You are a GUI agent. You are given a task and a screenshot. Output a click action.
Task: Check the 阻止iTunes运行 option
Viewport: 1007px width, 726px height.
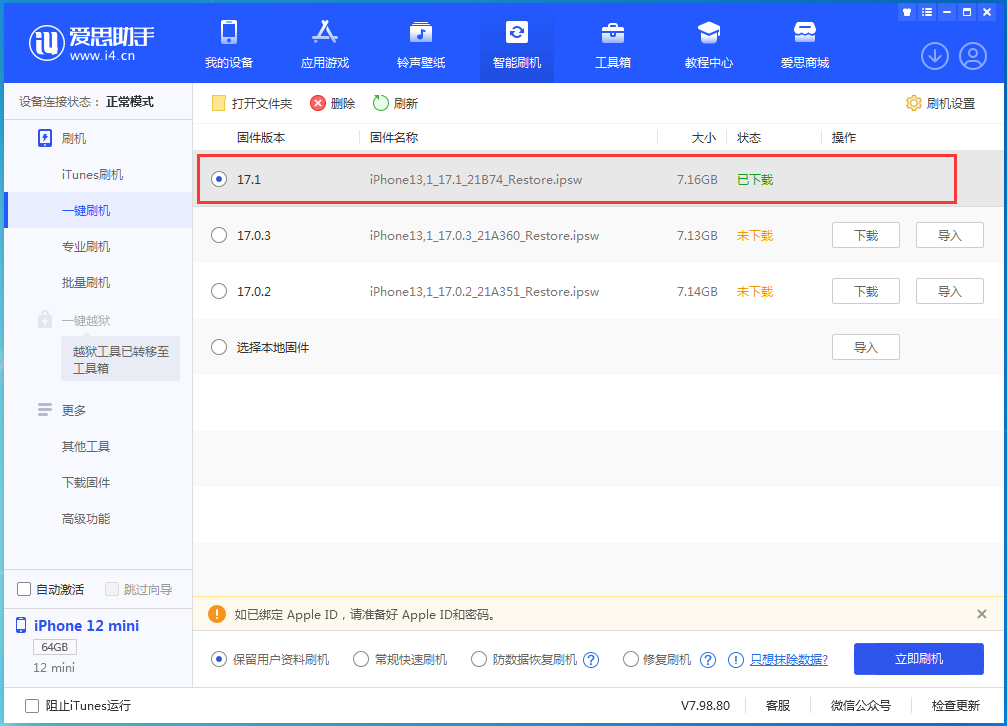(x=32, y=705)
